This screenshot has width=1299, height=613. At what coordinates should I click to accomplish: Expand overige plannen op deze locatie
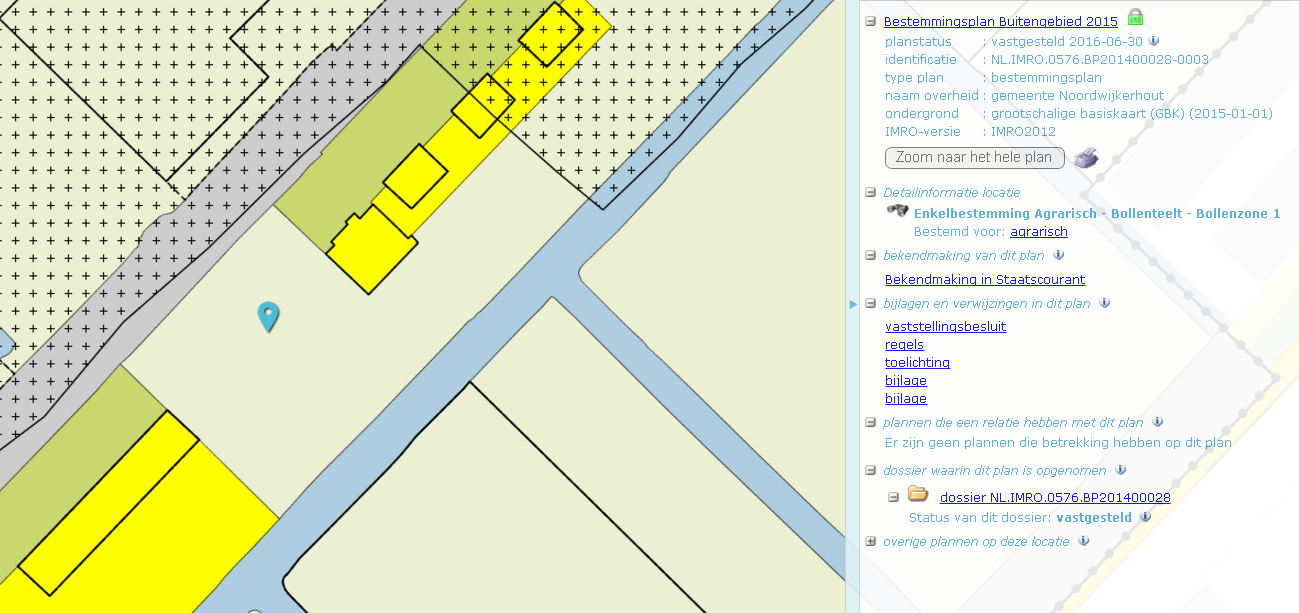(870, 541)
